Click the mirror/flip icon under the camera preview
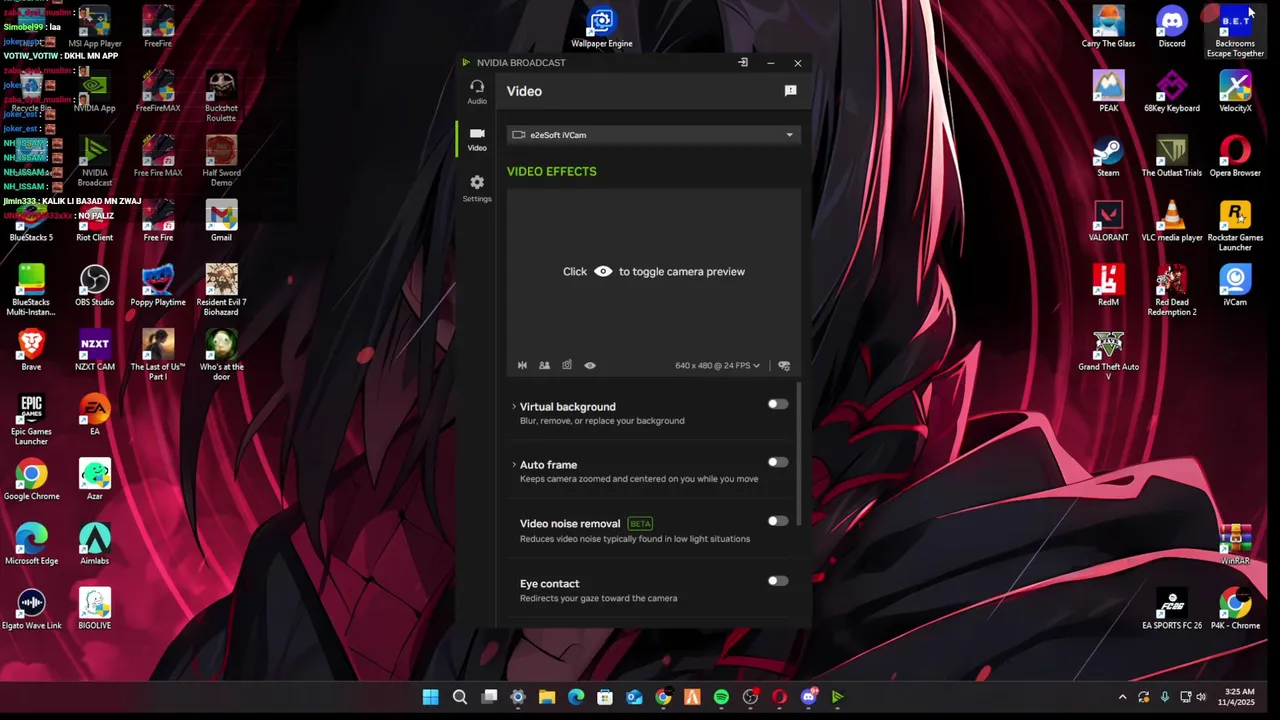This screenshot has width=1280, height=720. pyautogui.click(x=522, y=366)
